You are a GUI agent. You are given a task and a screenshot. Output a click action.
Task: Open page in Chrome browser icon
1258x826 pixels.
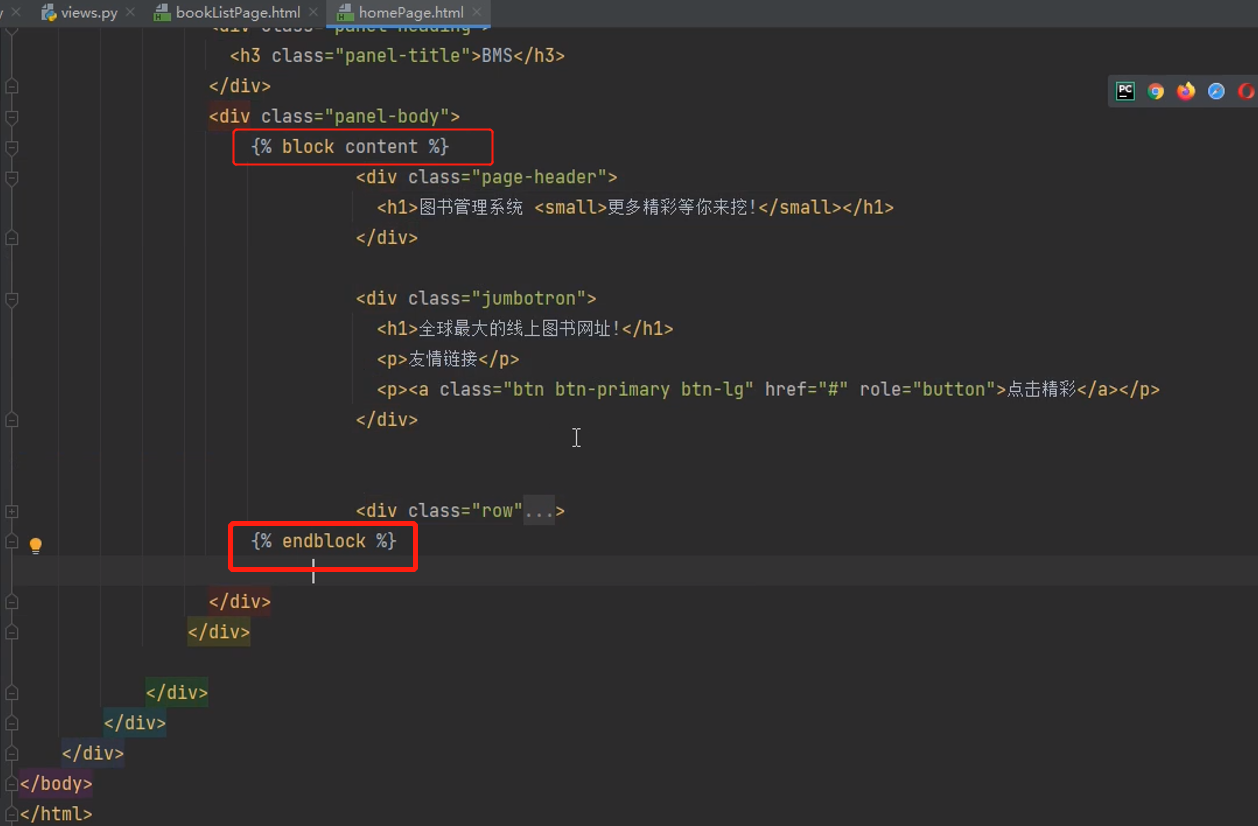[x=1156, y=91]
